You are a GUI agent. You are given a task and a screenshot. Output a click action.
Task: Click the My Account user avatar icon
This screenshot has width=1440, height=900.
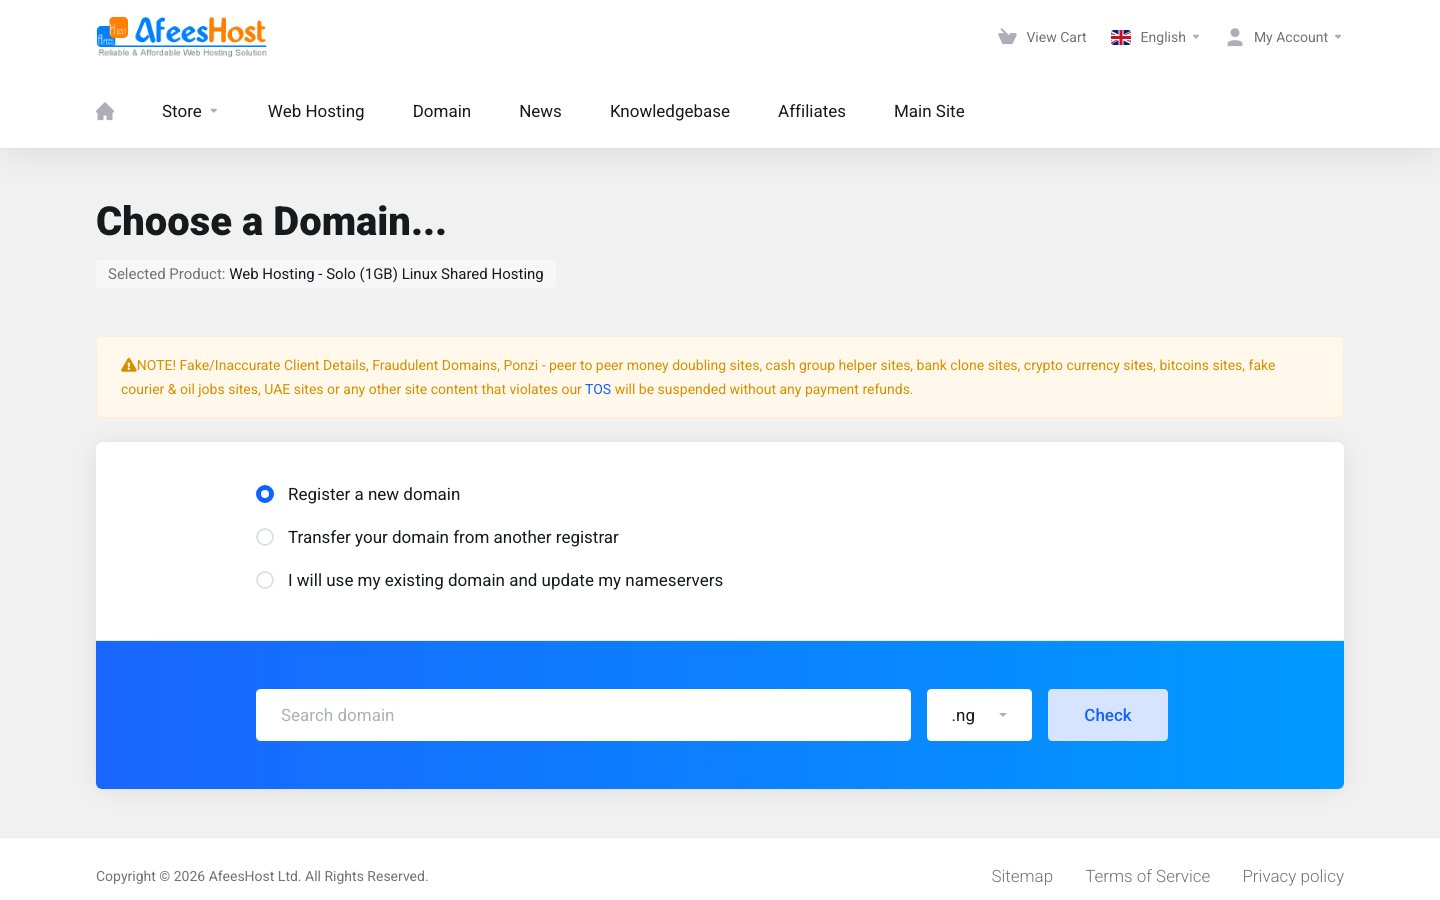point(1235,37)
